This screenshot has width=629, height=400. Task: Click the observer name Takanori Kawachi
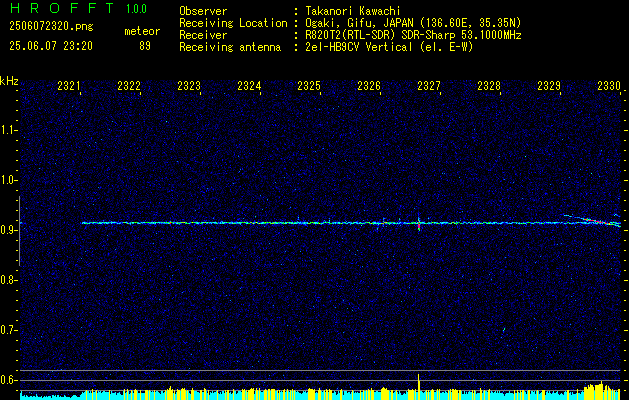pyautogui.click(x=353, y=11)
